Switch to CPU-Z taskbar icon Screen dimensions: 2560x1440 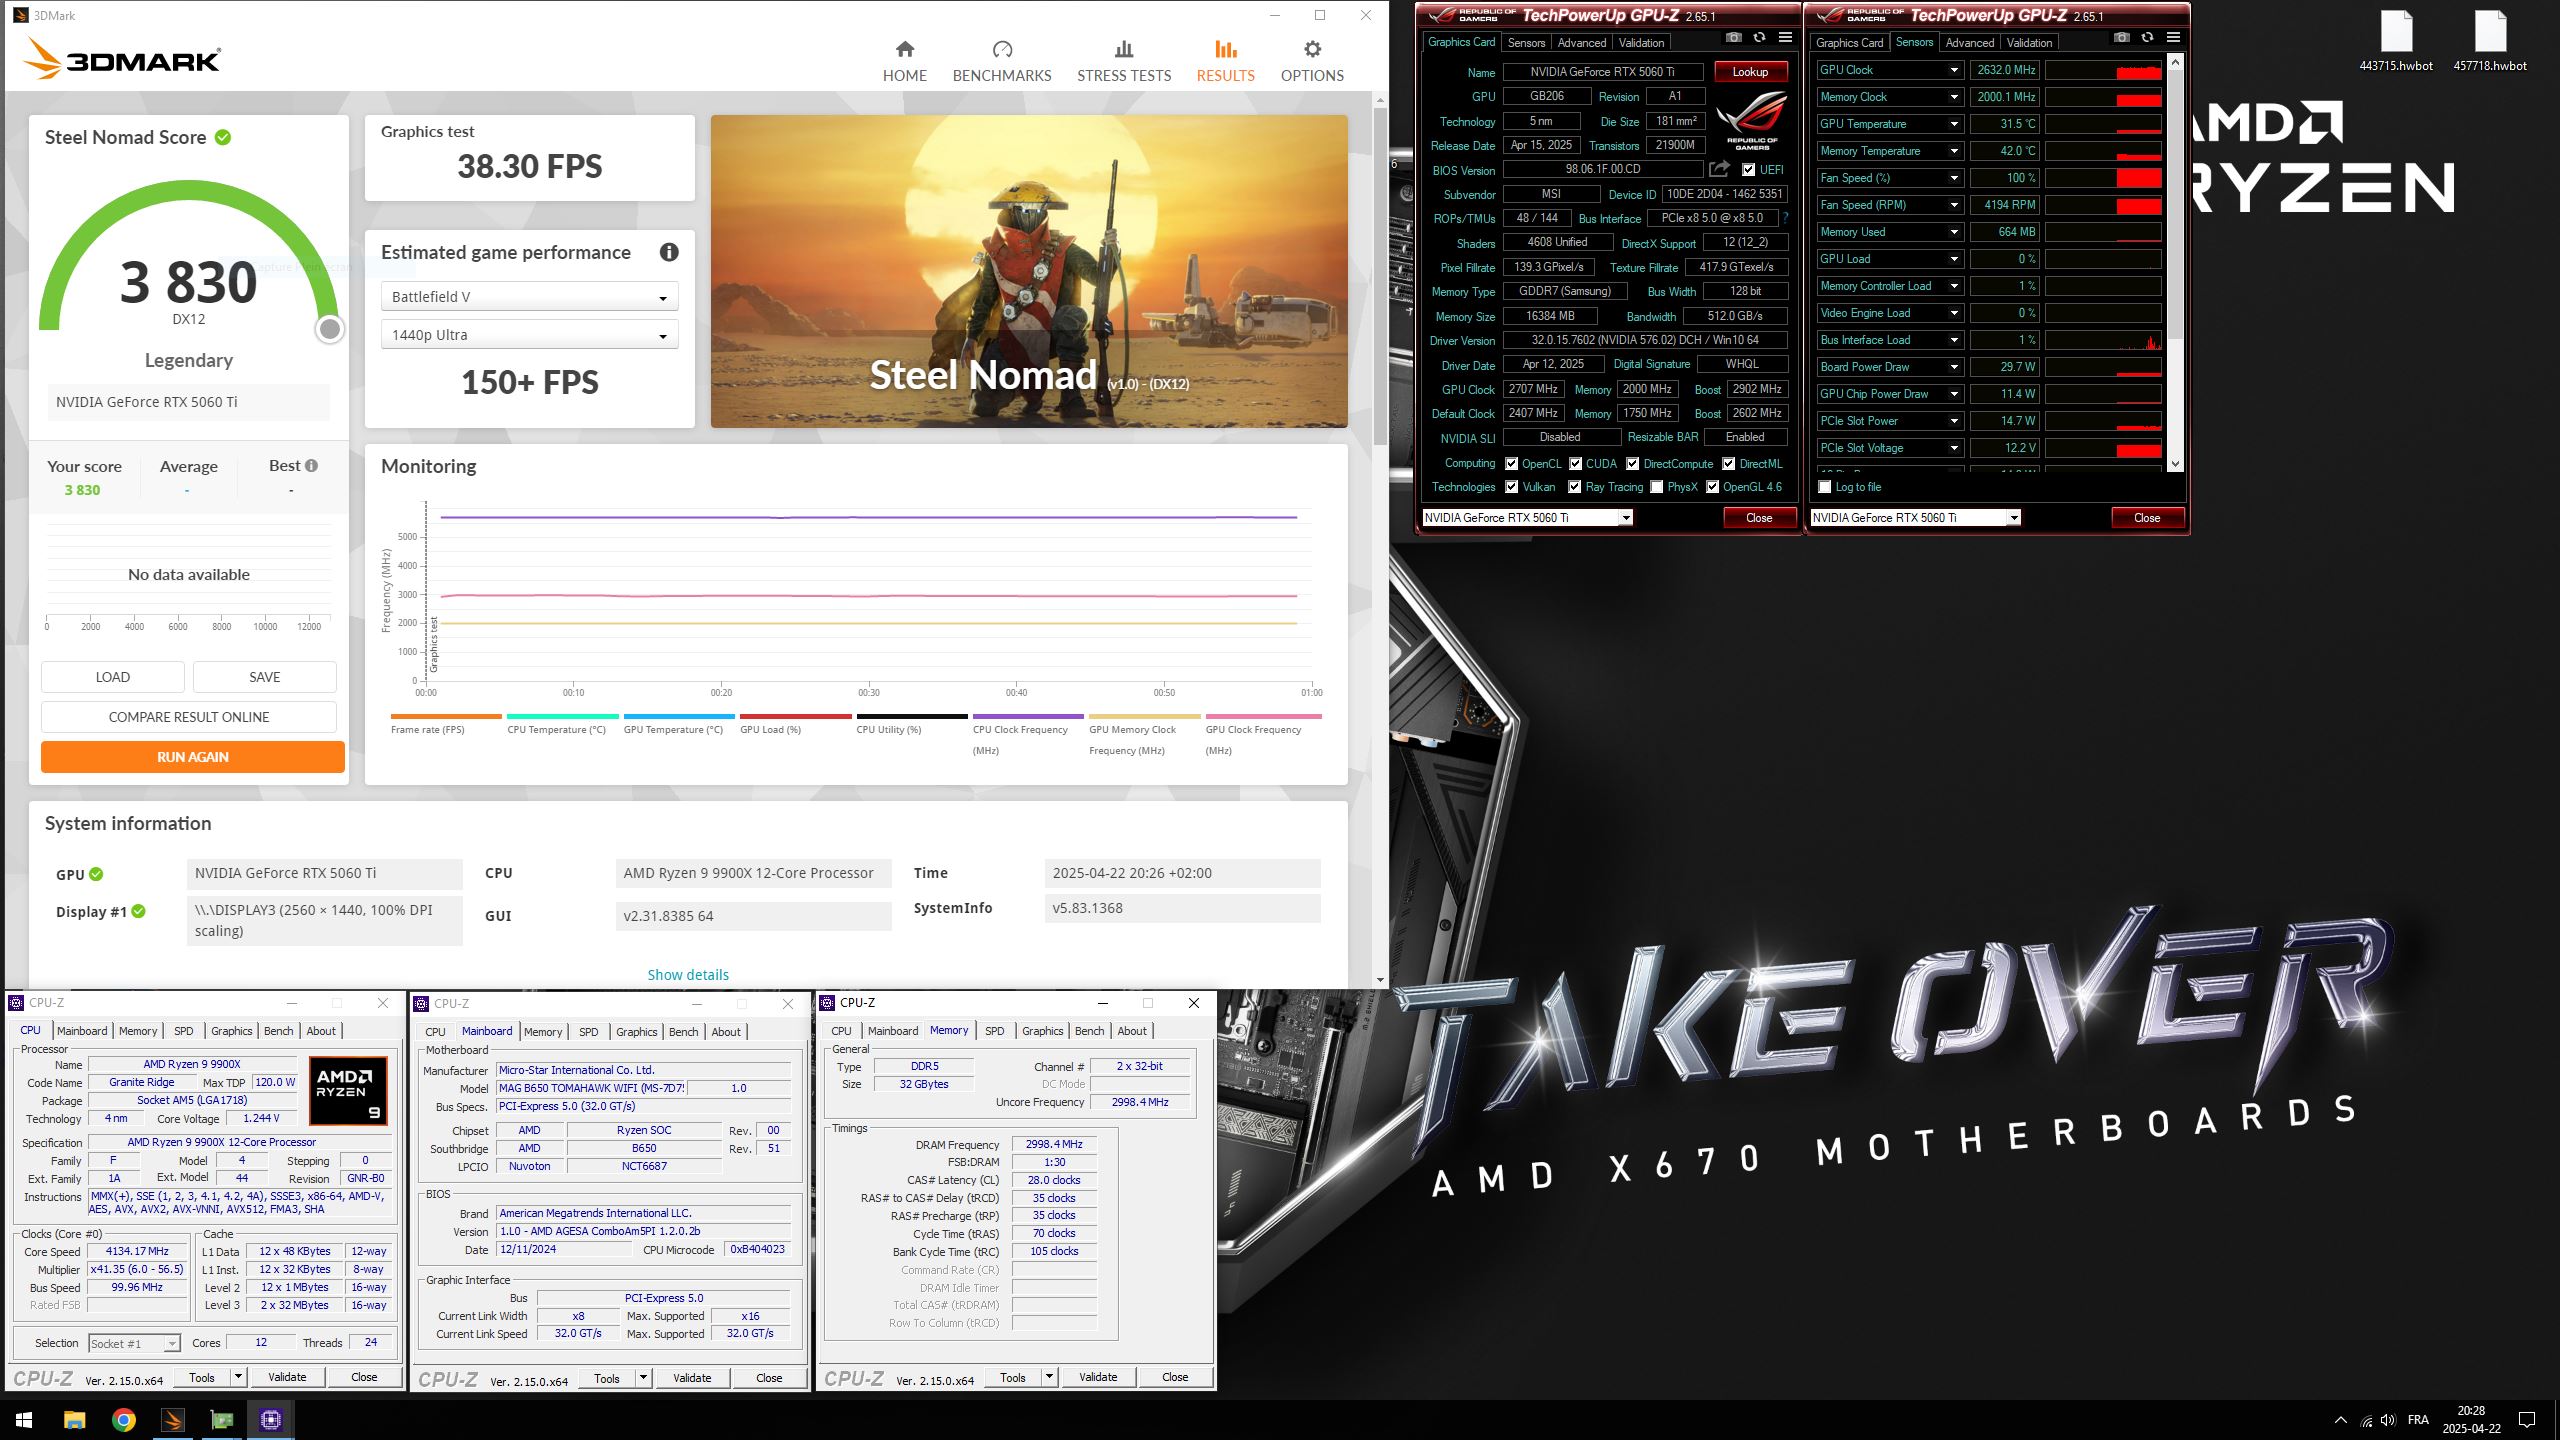pyautogui.click(x=270, y=1419)
